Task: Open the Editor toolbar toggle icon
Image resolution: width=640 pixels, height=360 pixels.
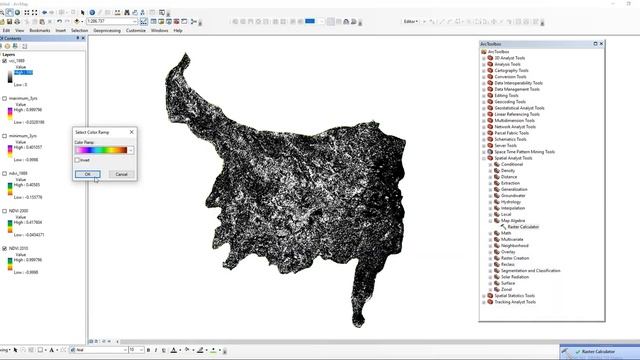Action: tap(144, 21)
